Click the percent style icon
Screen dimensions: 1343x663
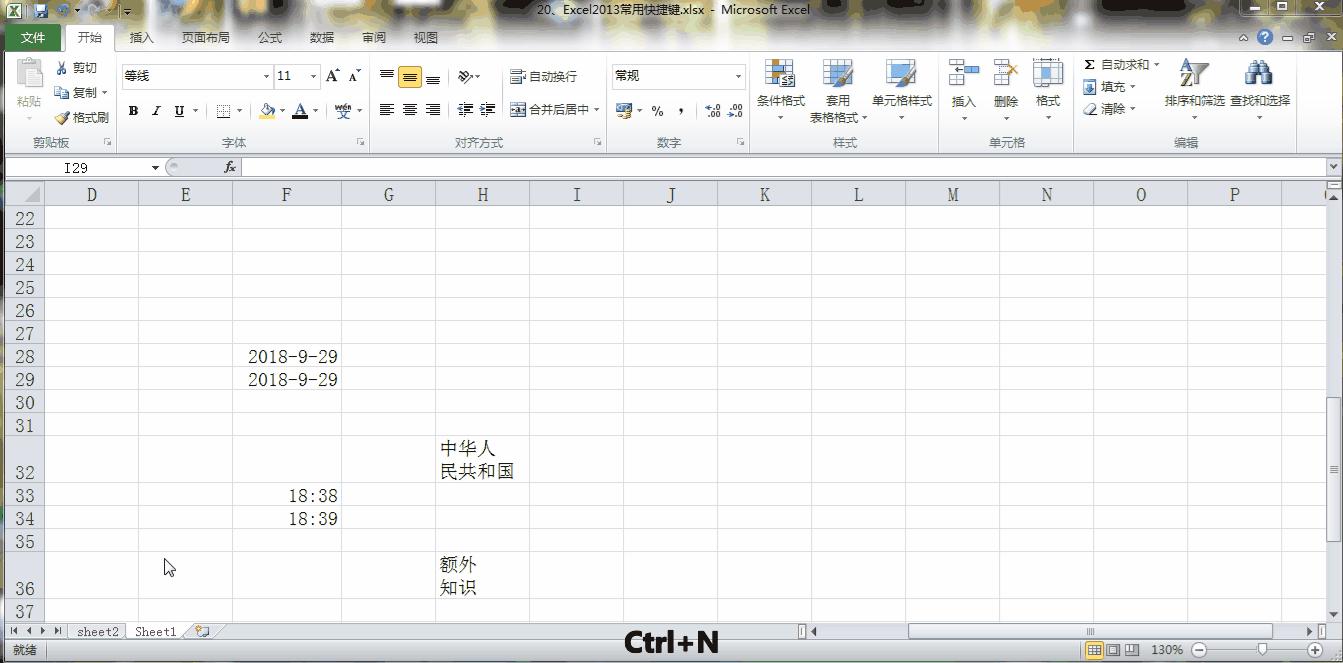657,110
